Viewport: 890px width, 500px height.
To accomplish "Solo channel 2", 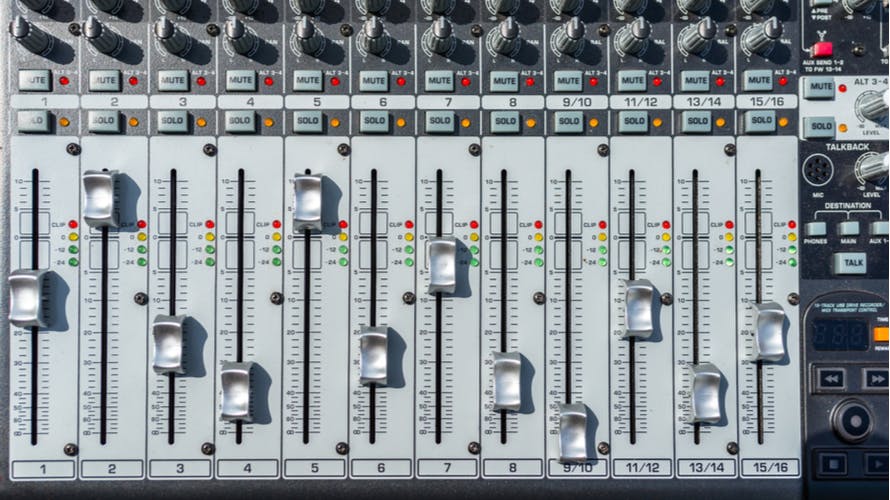I will click(103, 121).
